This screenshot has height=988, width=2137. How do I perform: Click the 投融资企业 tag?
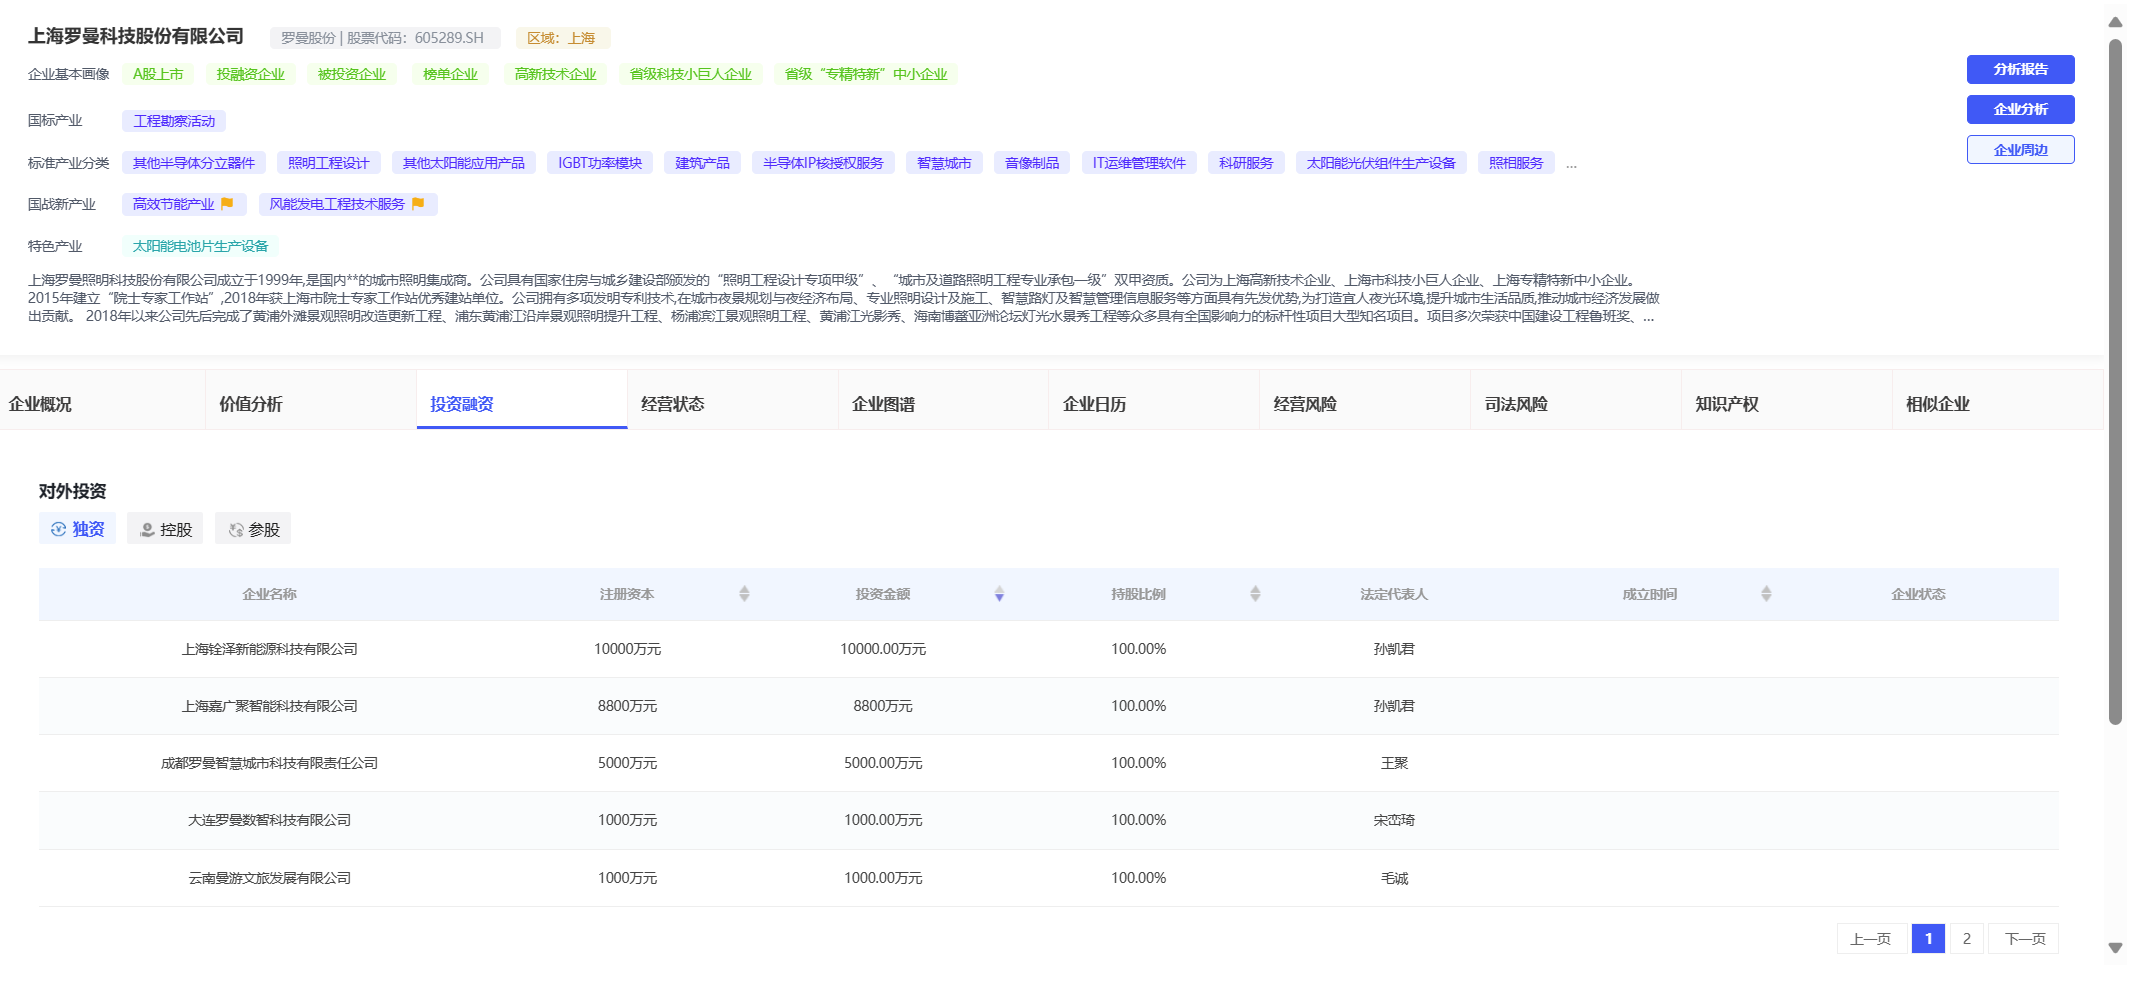[x=250, y=74]
